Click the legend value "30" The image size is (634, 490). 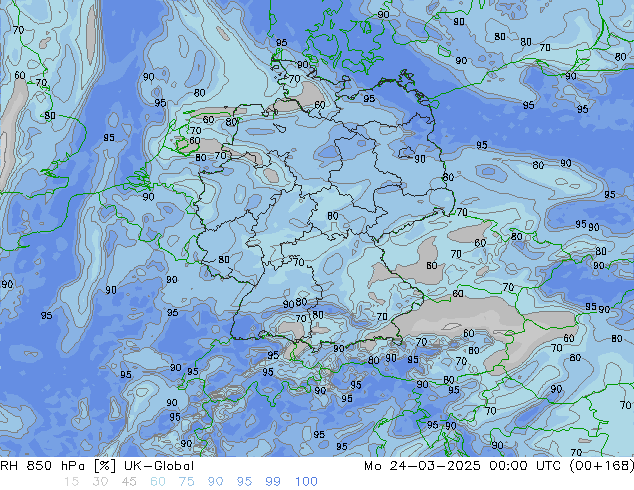point(100,482)
